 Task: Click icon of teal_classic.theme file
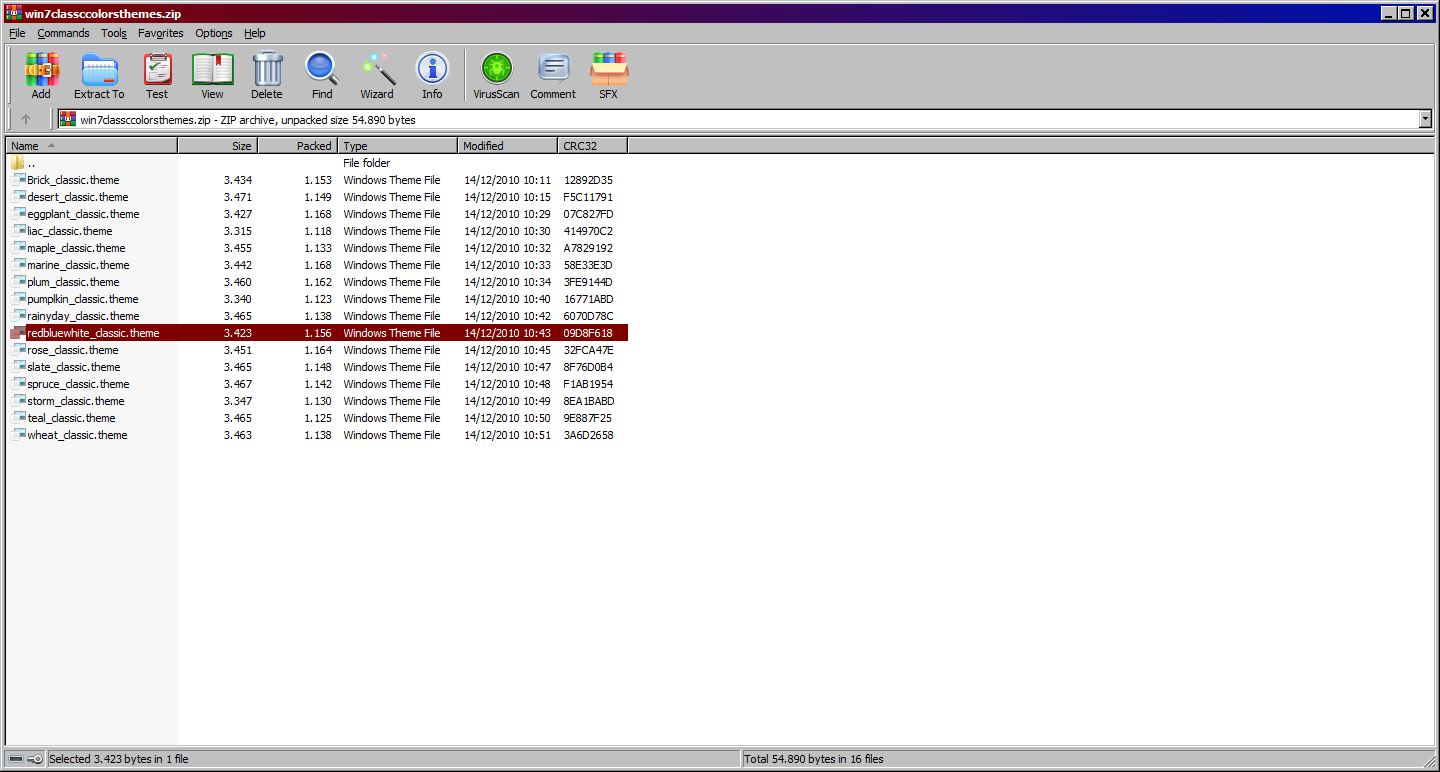pyautogui.click(x=18, y=418)
